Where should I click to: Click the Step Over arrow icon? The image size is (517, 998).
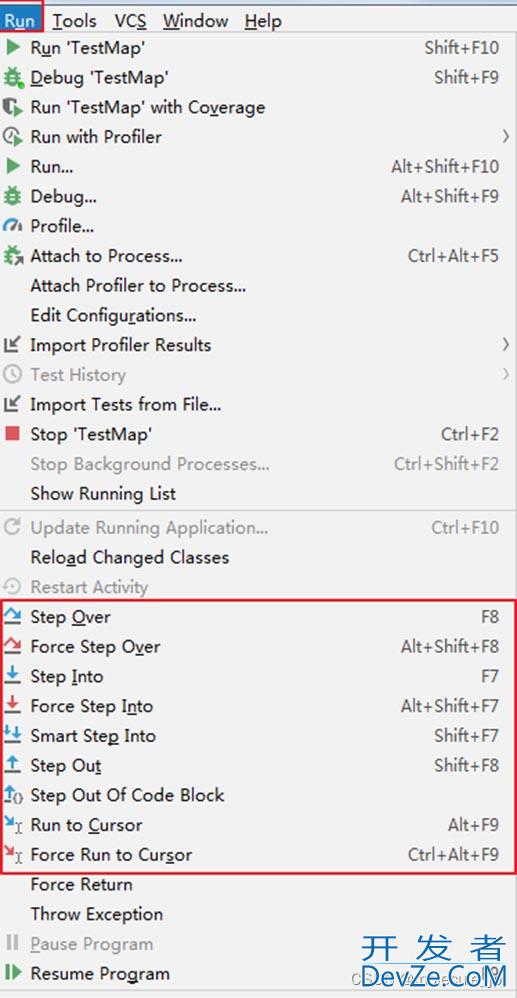[x=13, y=616]
